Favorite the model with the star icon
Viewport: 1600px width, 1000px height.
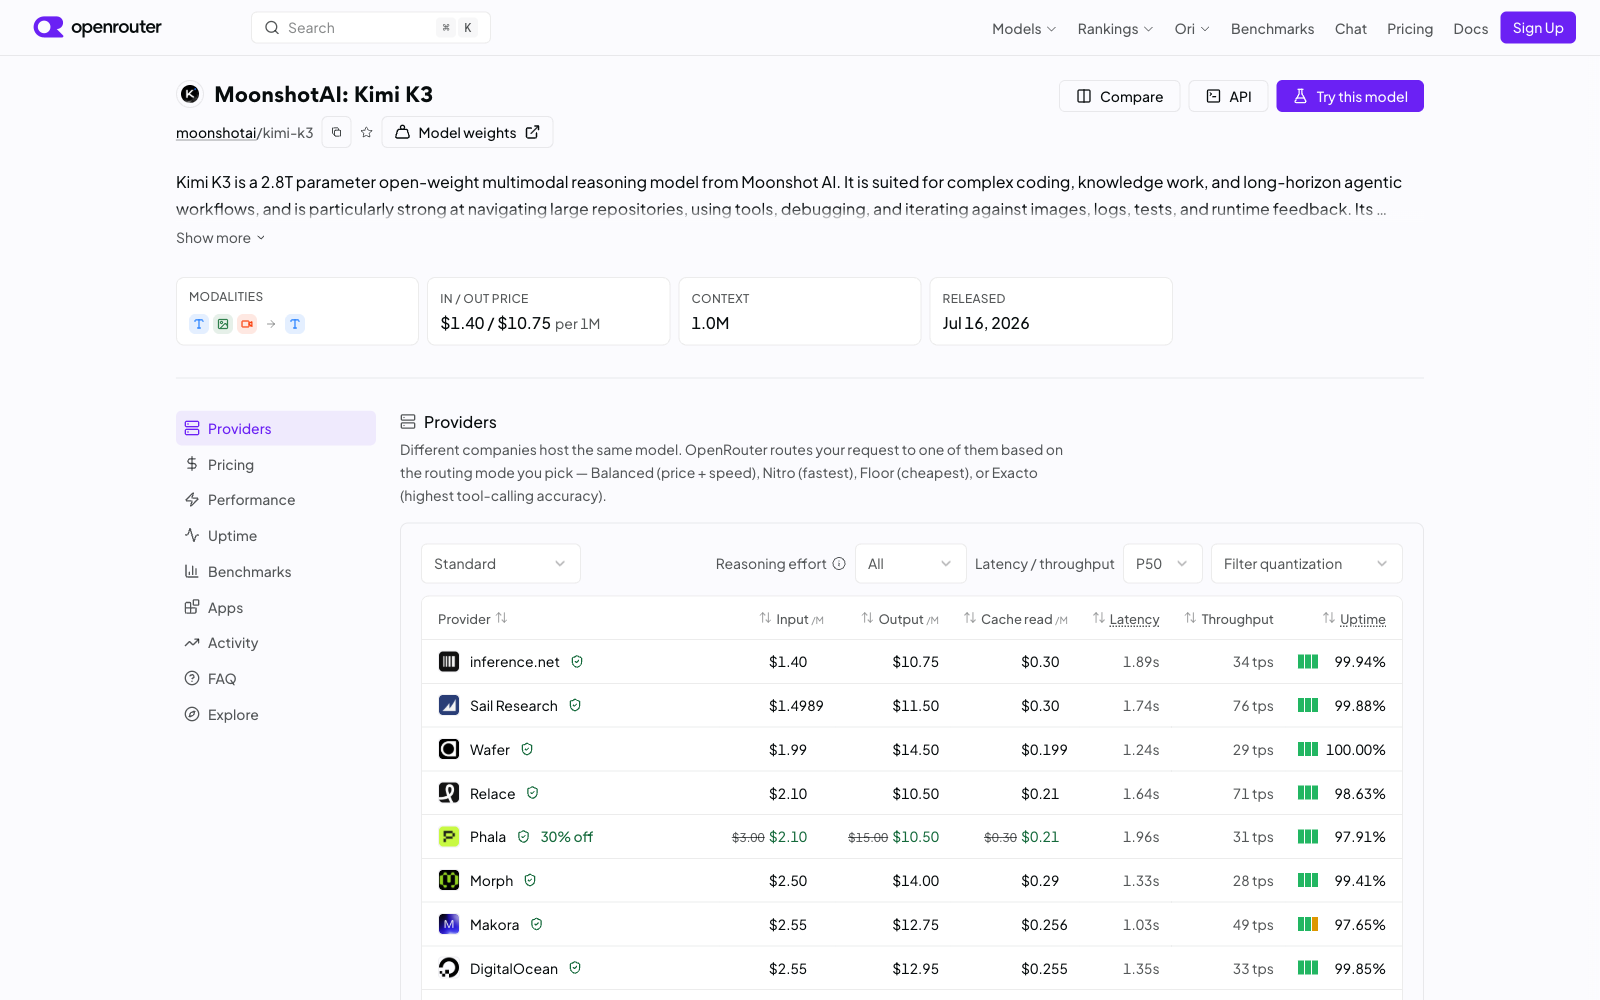[x=367, y=132]
